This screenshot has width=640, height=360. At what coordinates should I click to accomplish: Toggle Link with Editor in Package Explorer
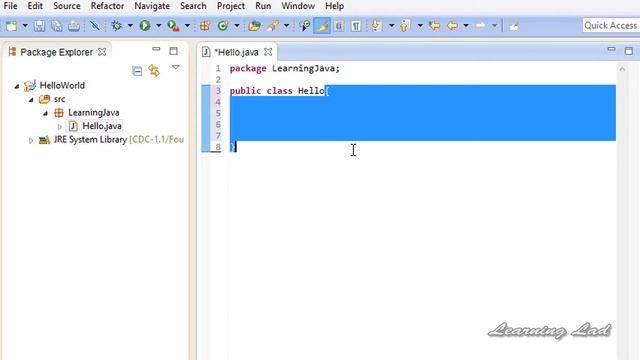tap(154, 71)
